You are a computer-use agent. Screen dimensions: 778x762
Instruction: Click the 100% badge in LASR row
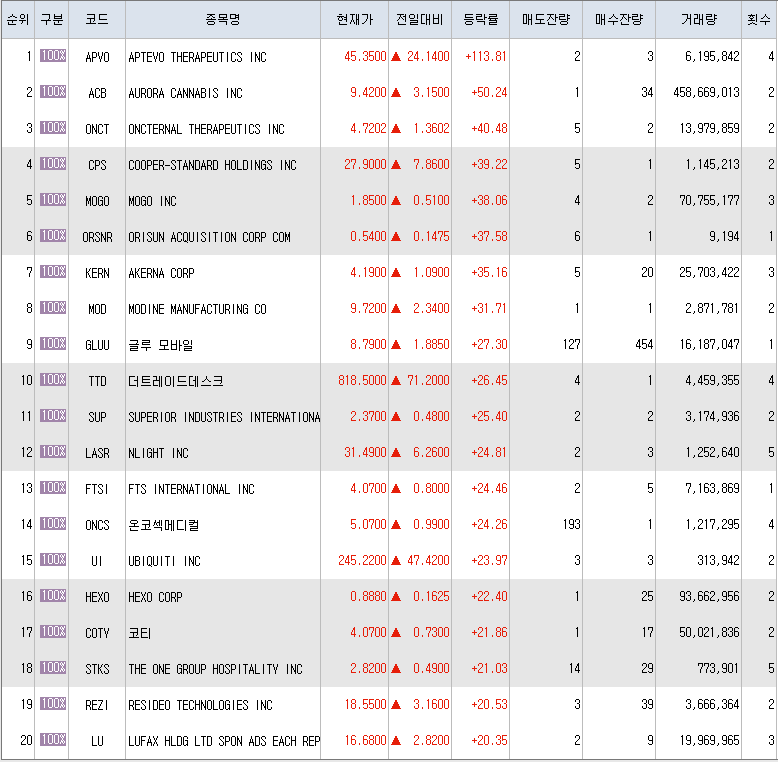tap(53, 451)
